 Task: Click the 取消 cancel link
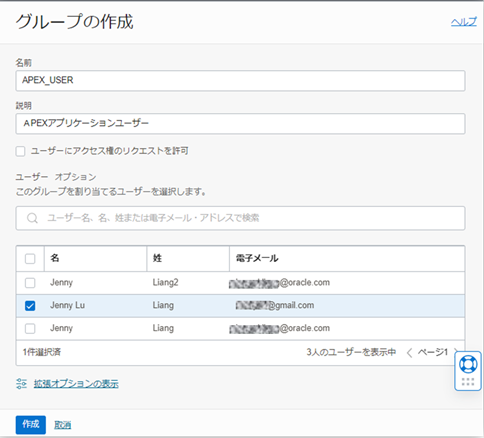click(x=62, y=425)
